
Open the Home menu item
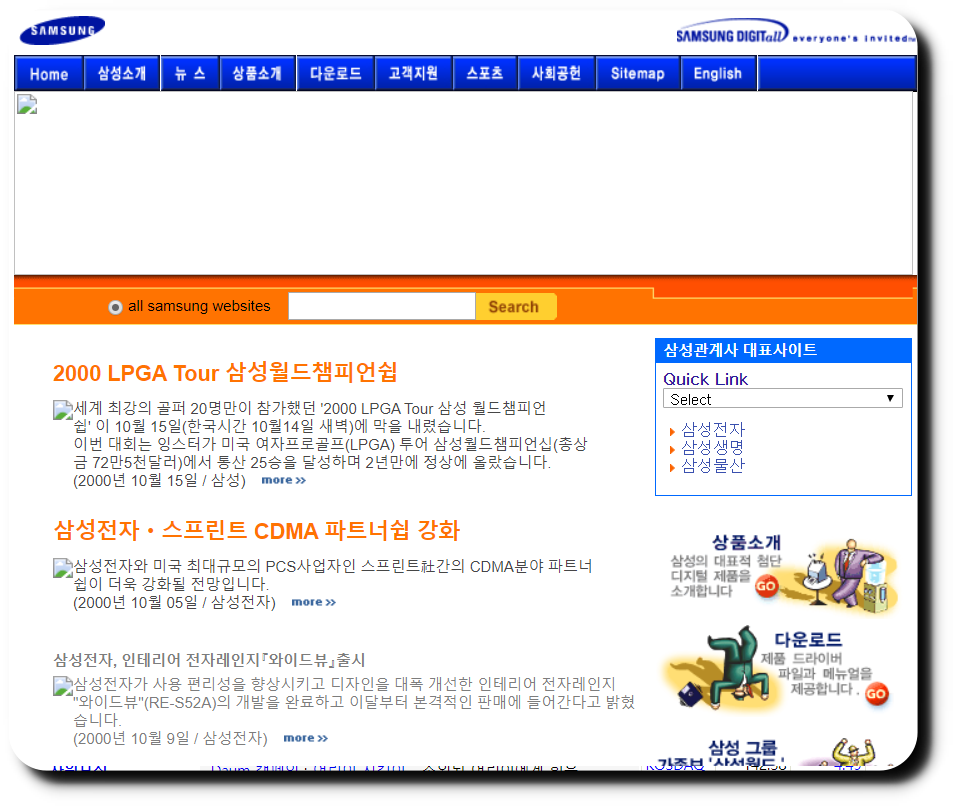click(x=49, y=74)
